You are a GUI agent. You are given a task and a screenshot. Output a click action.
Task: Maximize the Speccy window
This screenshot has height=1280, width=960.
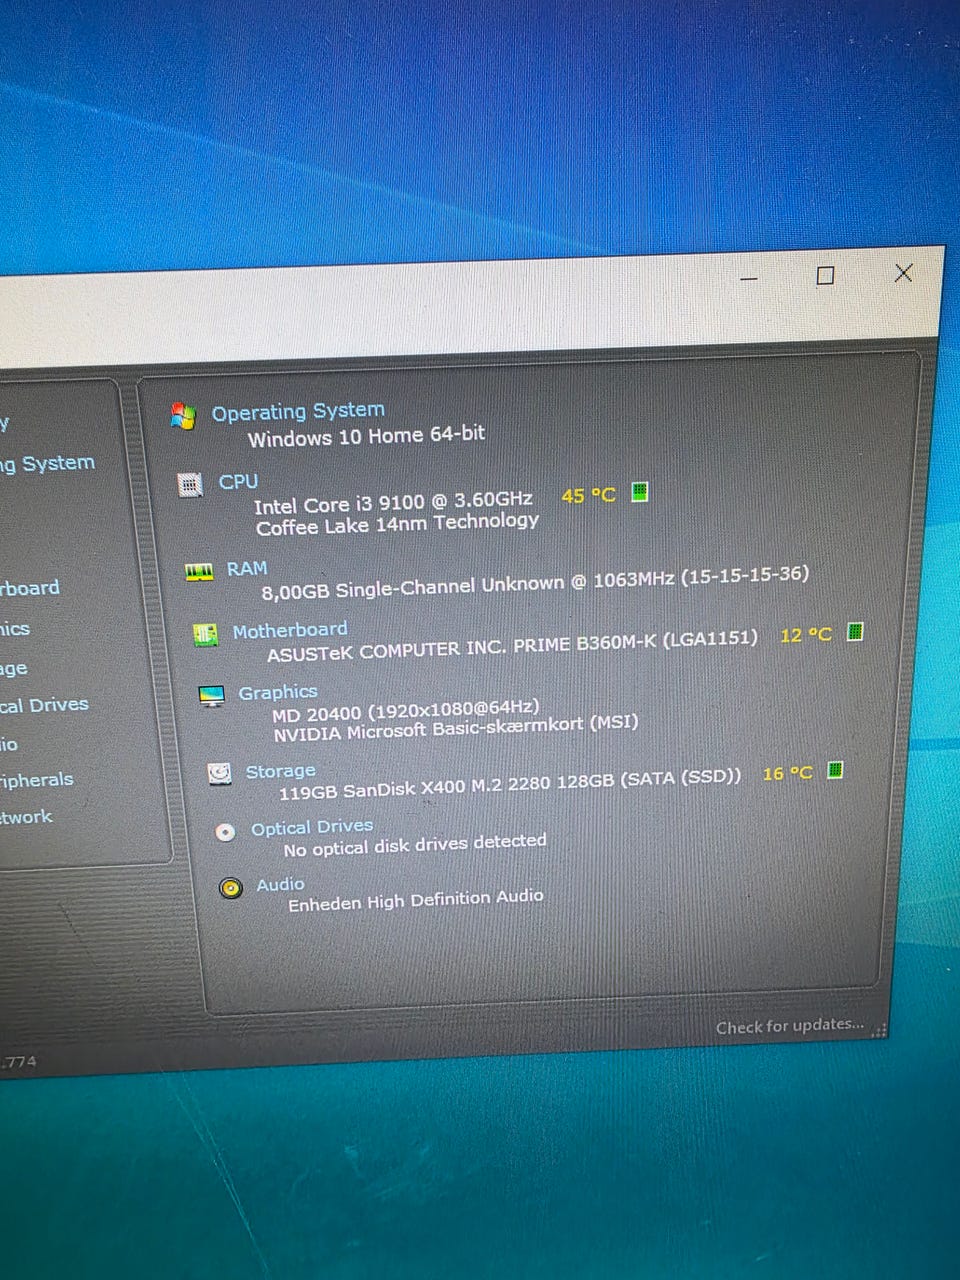click(x=825, y=276)
